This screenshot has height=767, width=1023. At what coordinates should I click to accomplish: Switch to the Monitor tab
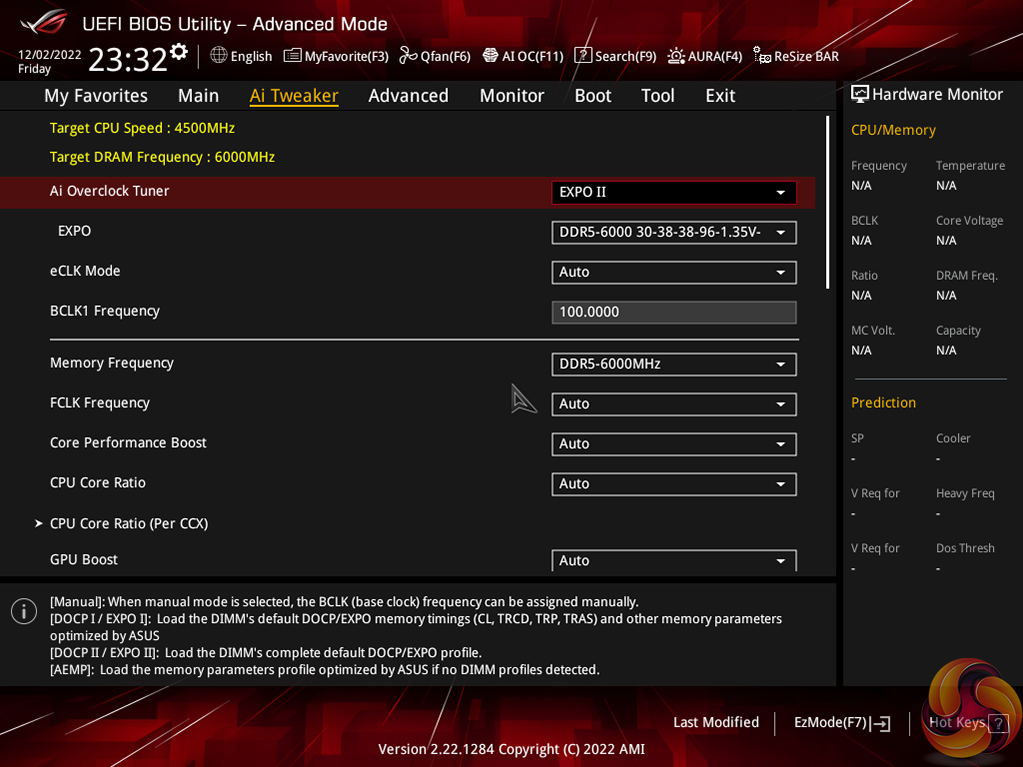(x=511, y=96)
